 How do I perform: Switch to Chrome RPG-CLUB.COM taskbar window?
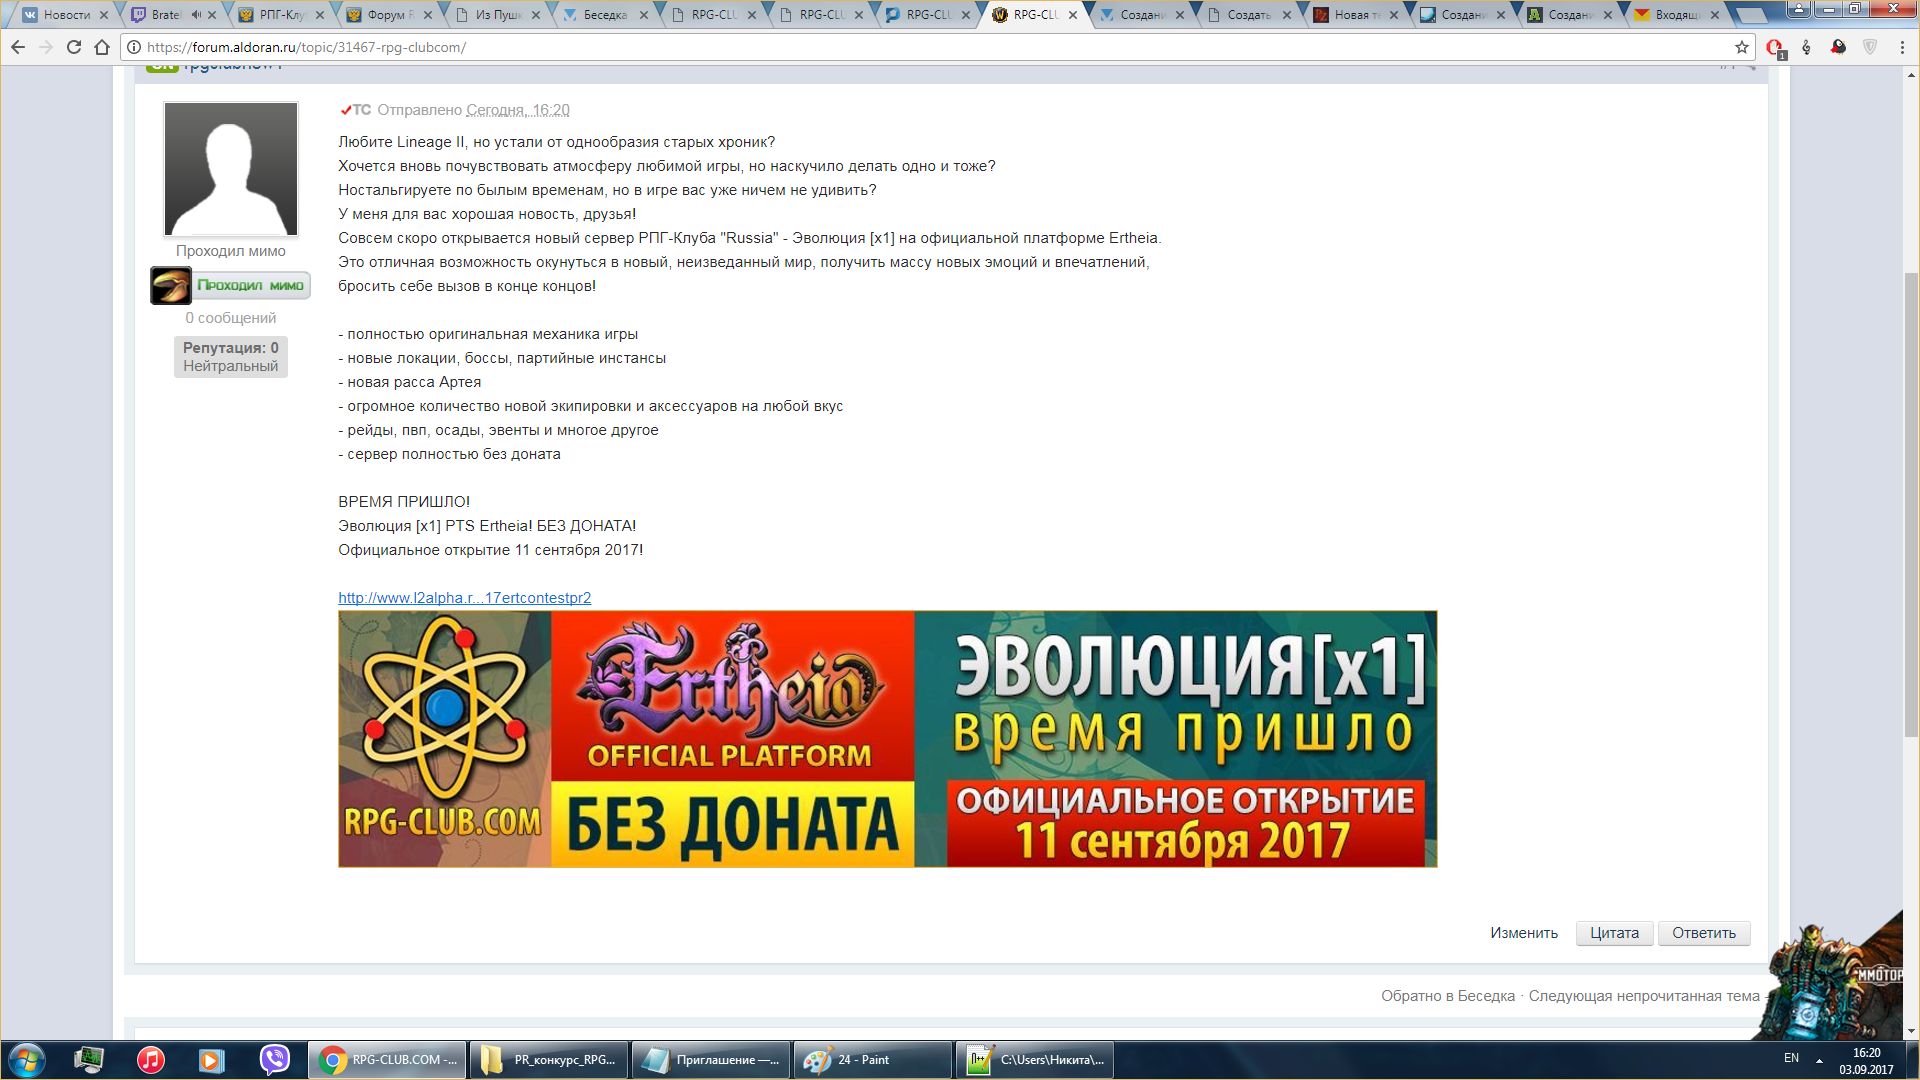click(x=387, y=1060)
